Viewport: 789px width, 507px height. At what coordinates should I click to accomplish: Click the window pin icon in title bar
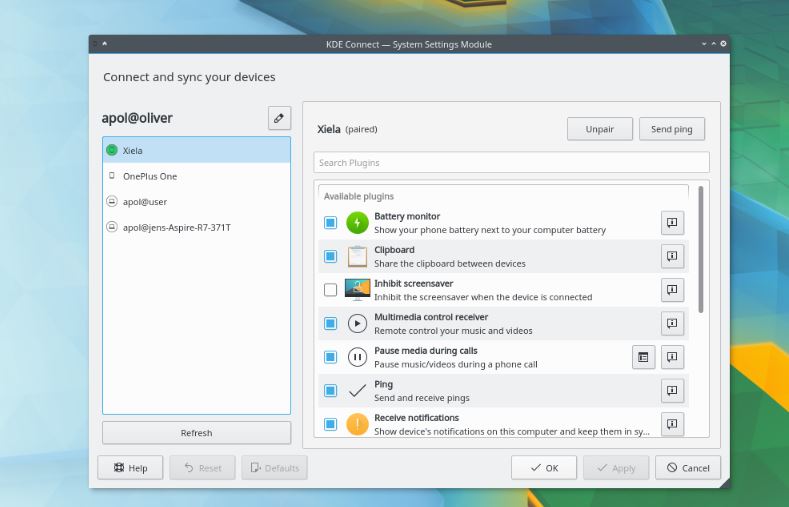(x=105, y=44)
